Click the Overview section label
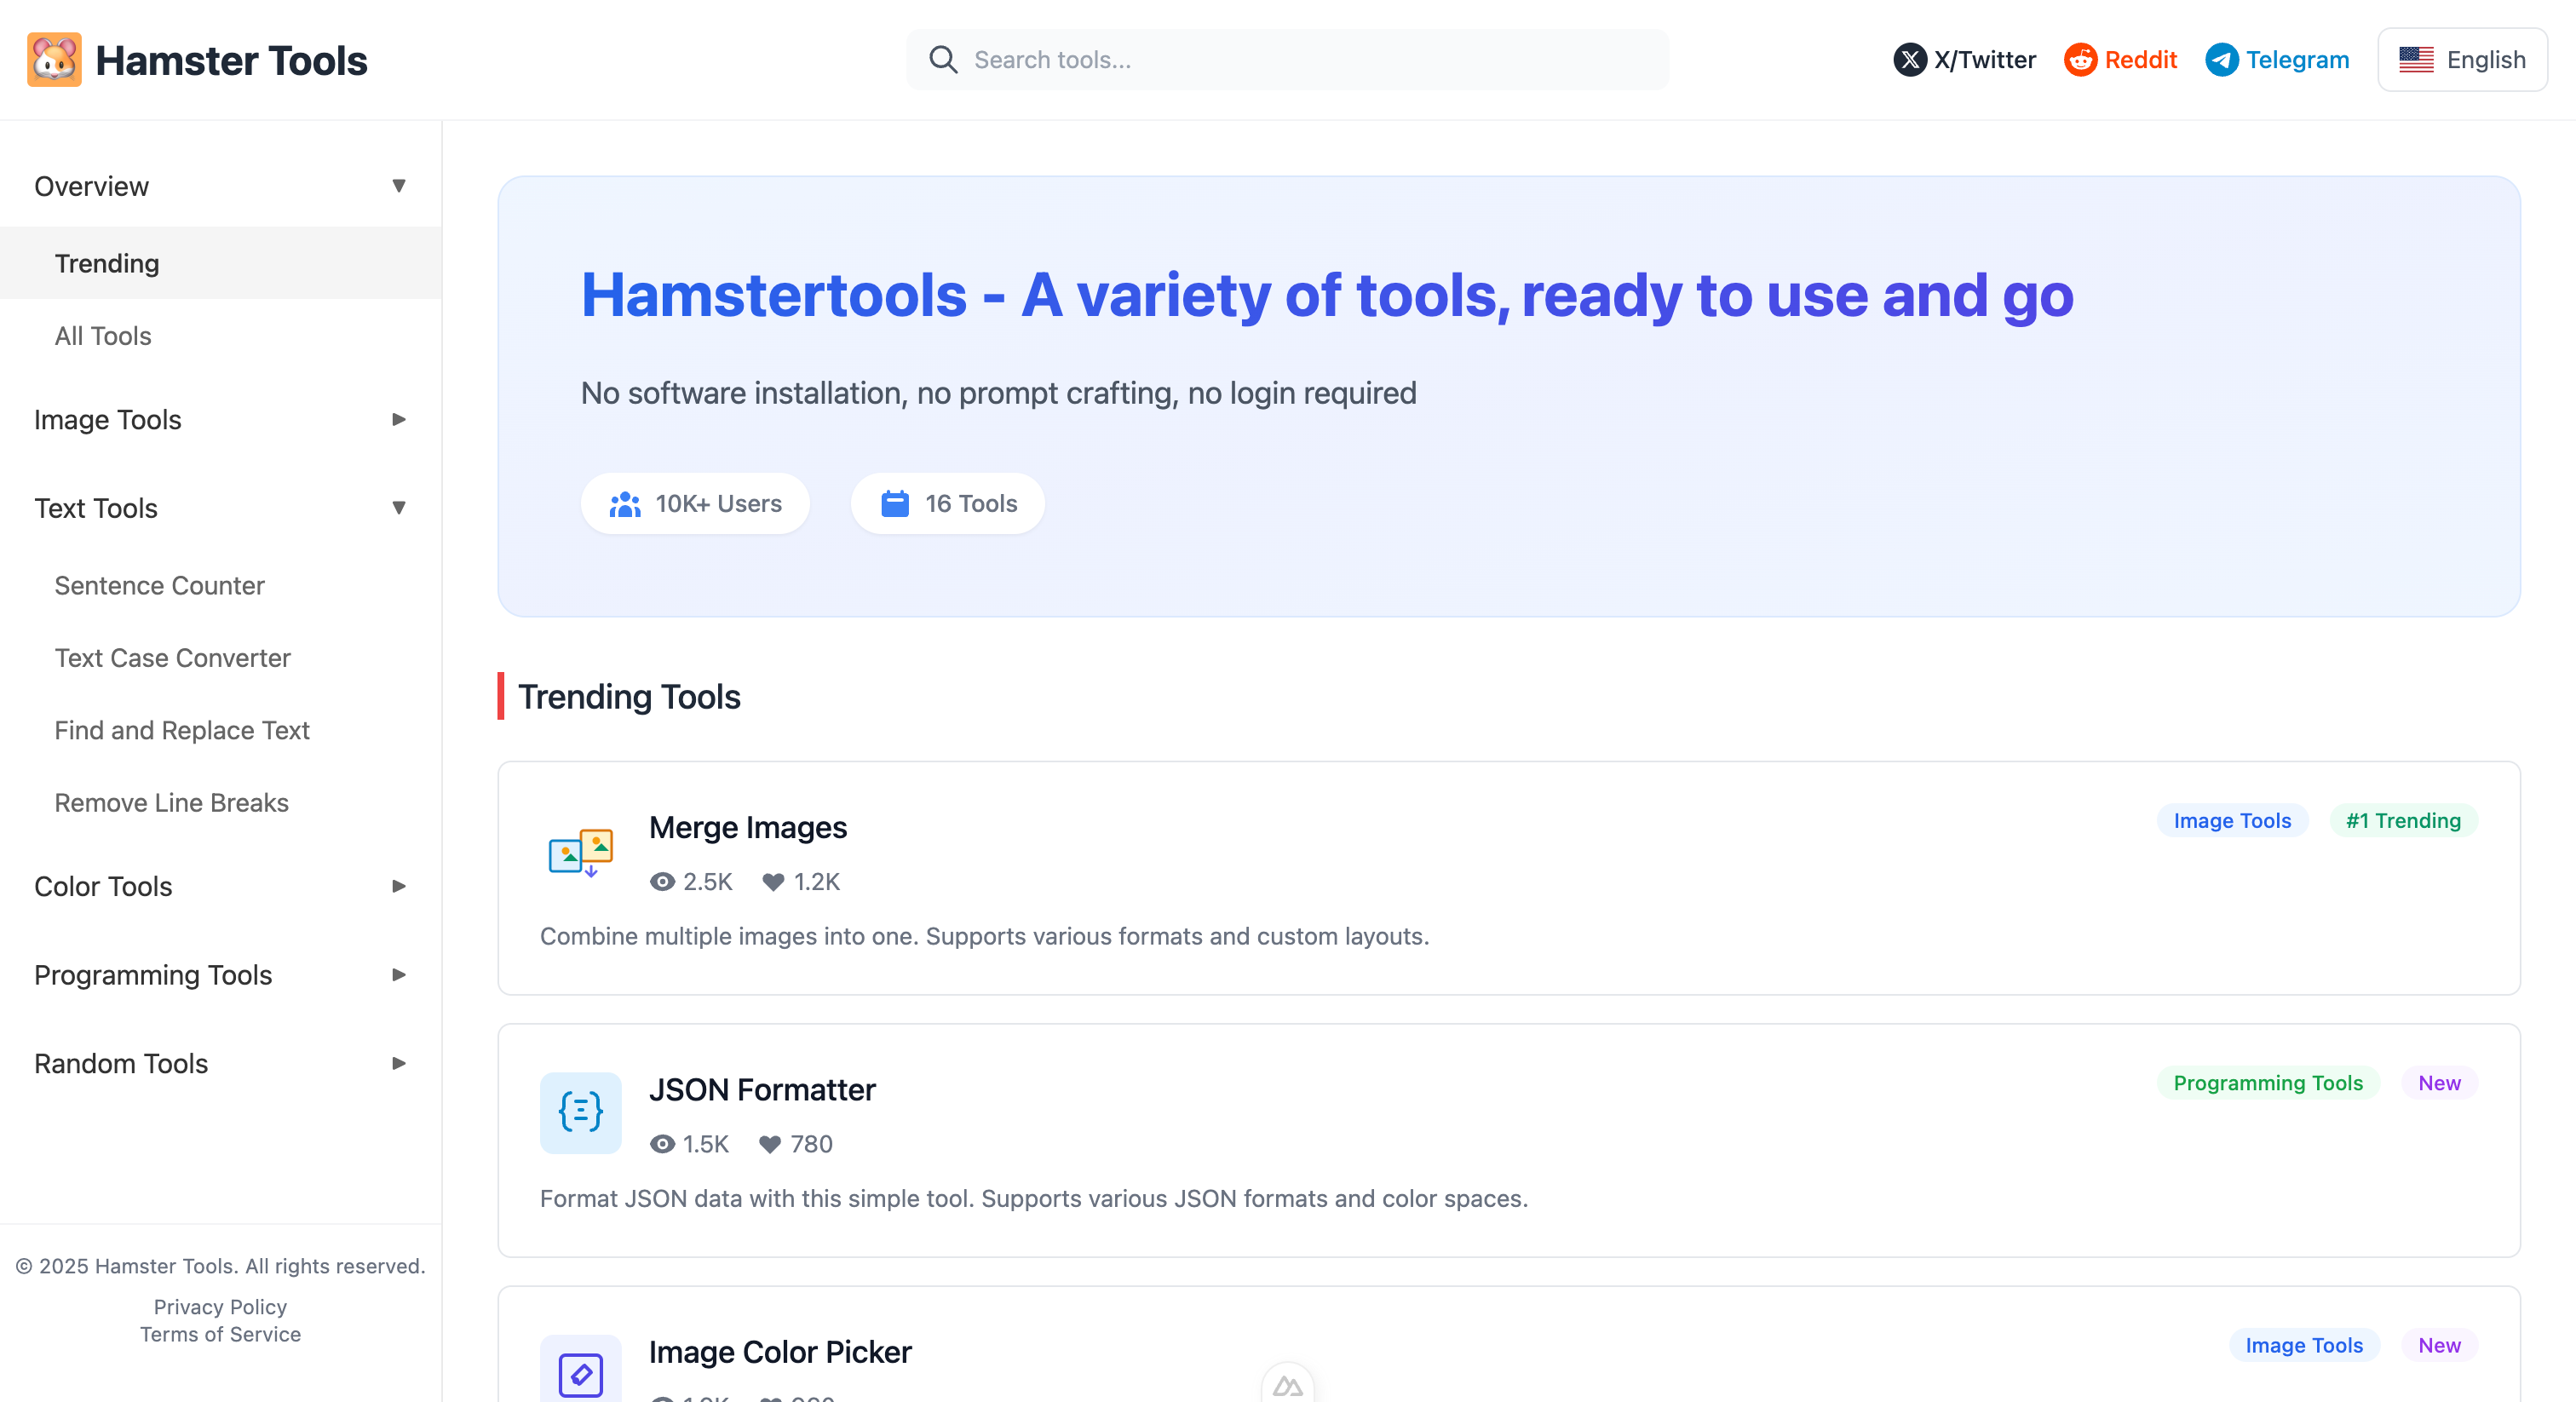2576x1402 pixels. [91, 186]
